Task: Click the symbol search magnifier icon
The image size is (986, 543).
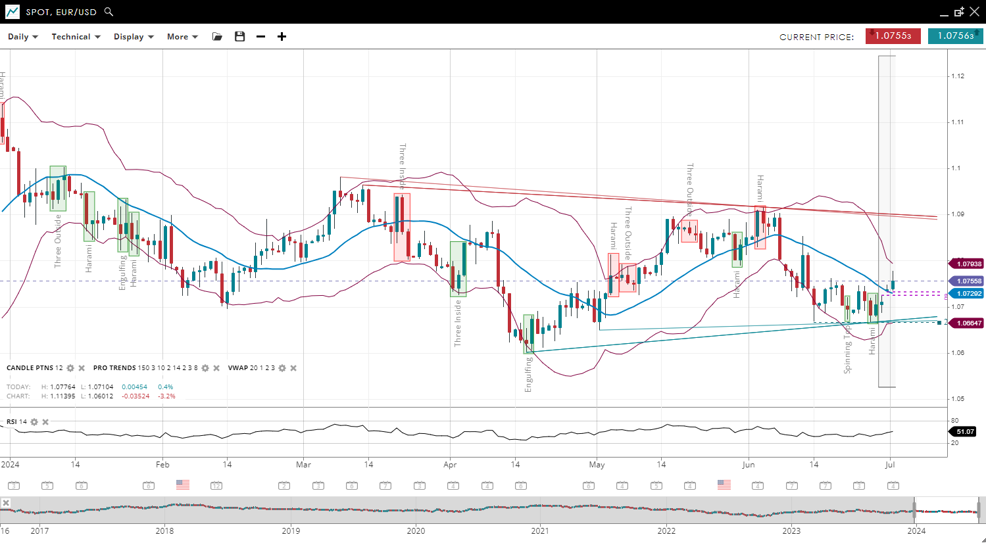Action: [x=109, y=12]
